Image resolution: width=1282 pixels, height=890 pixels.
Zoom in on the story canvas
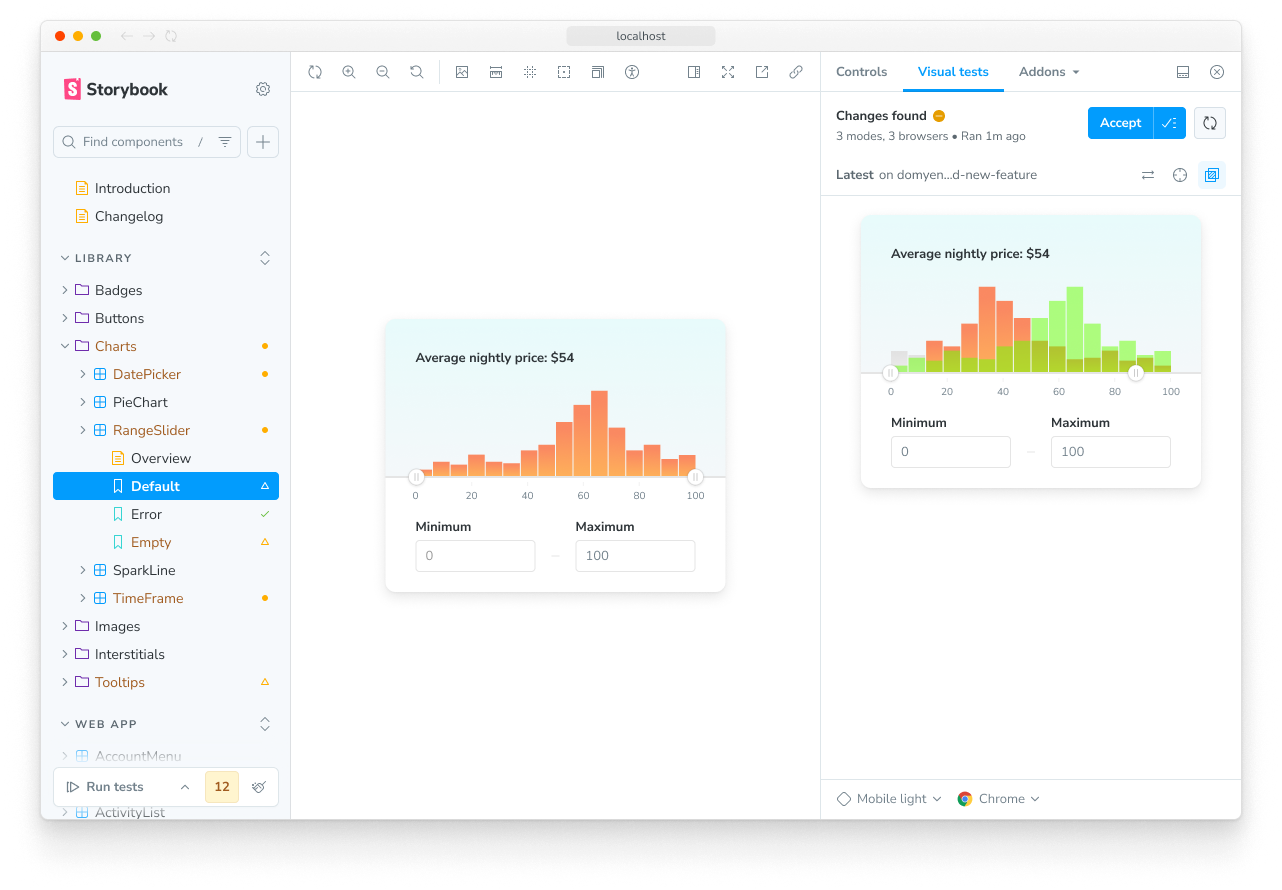[349, 72]
